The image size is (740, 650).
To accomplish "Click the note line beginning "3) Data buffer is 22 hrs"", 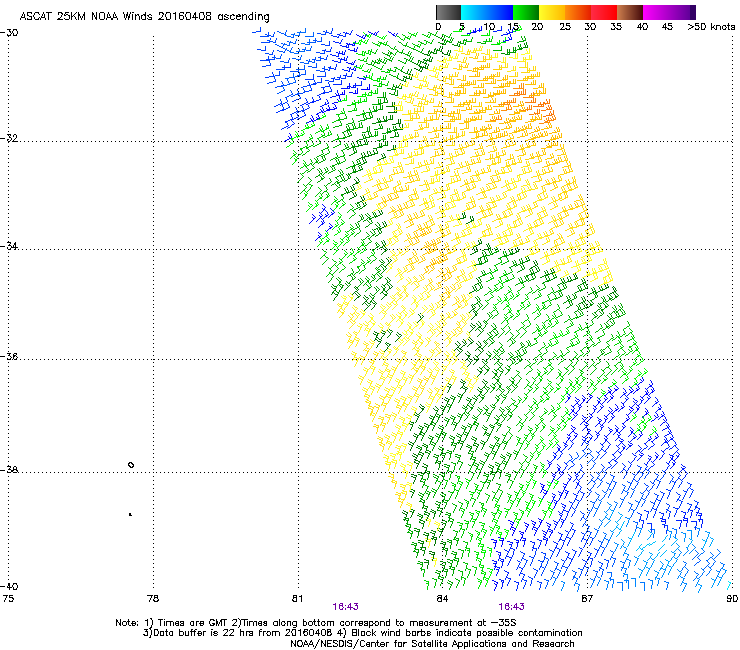I will tap(362, 633).
